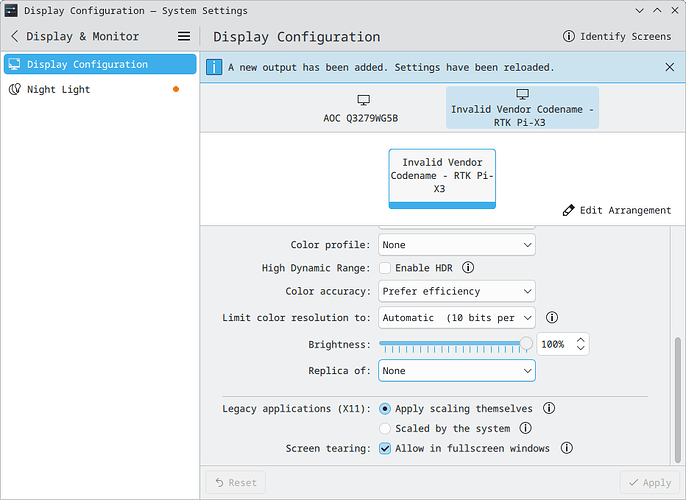686x500 pixels.
Task: Open Color accuracy dropdown
Action: click(x=456, y=291)
